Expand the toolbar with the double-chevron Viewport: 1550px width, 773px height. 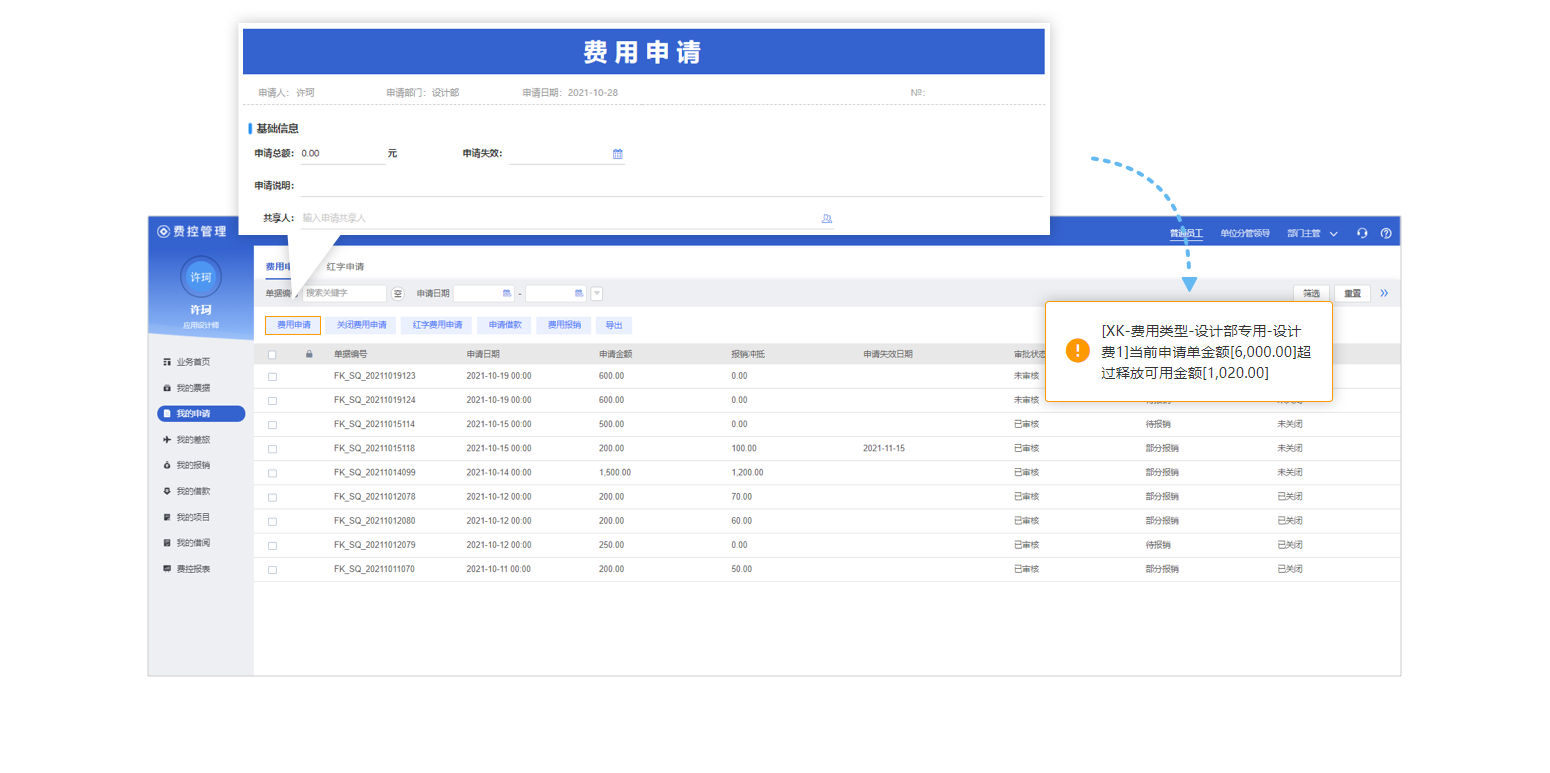pos(1384,293)
